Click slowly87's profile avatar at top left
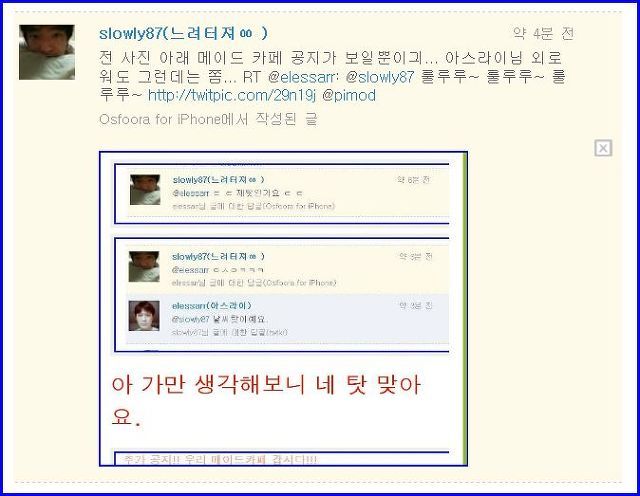 coord(47,52)
